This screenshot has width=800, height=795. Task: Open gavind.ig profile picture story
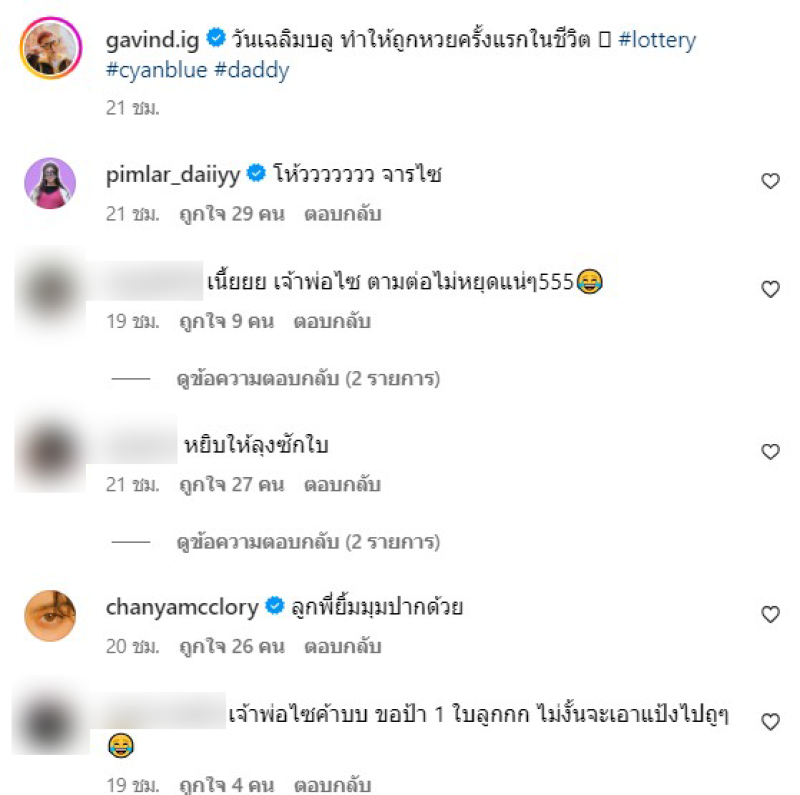pyautogui.click(x=51, y=48)
